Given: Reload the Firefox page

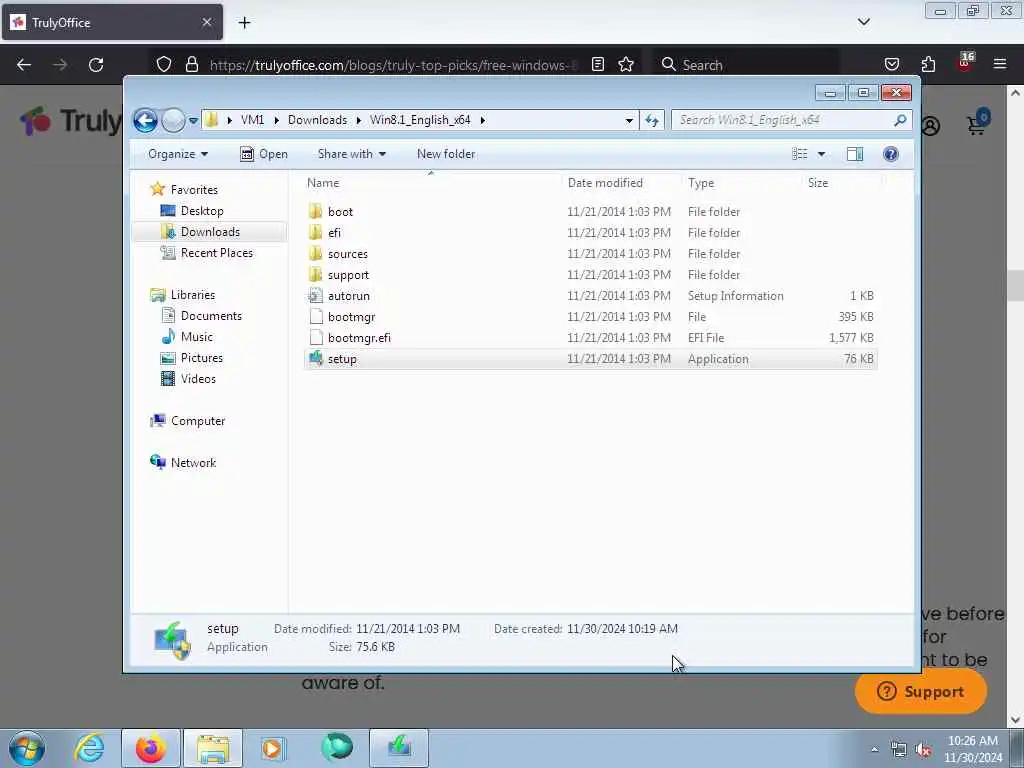Looking at the screenshot, I should click(96, 65).
